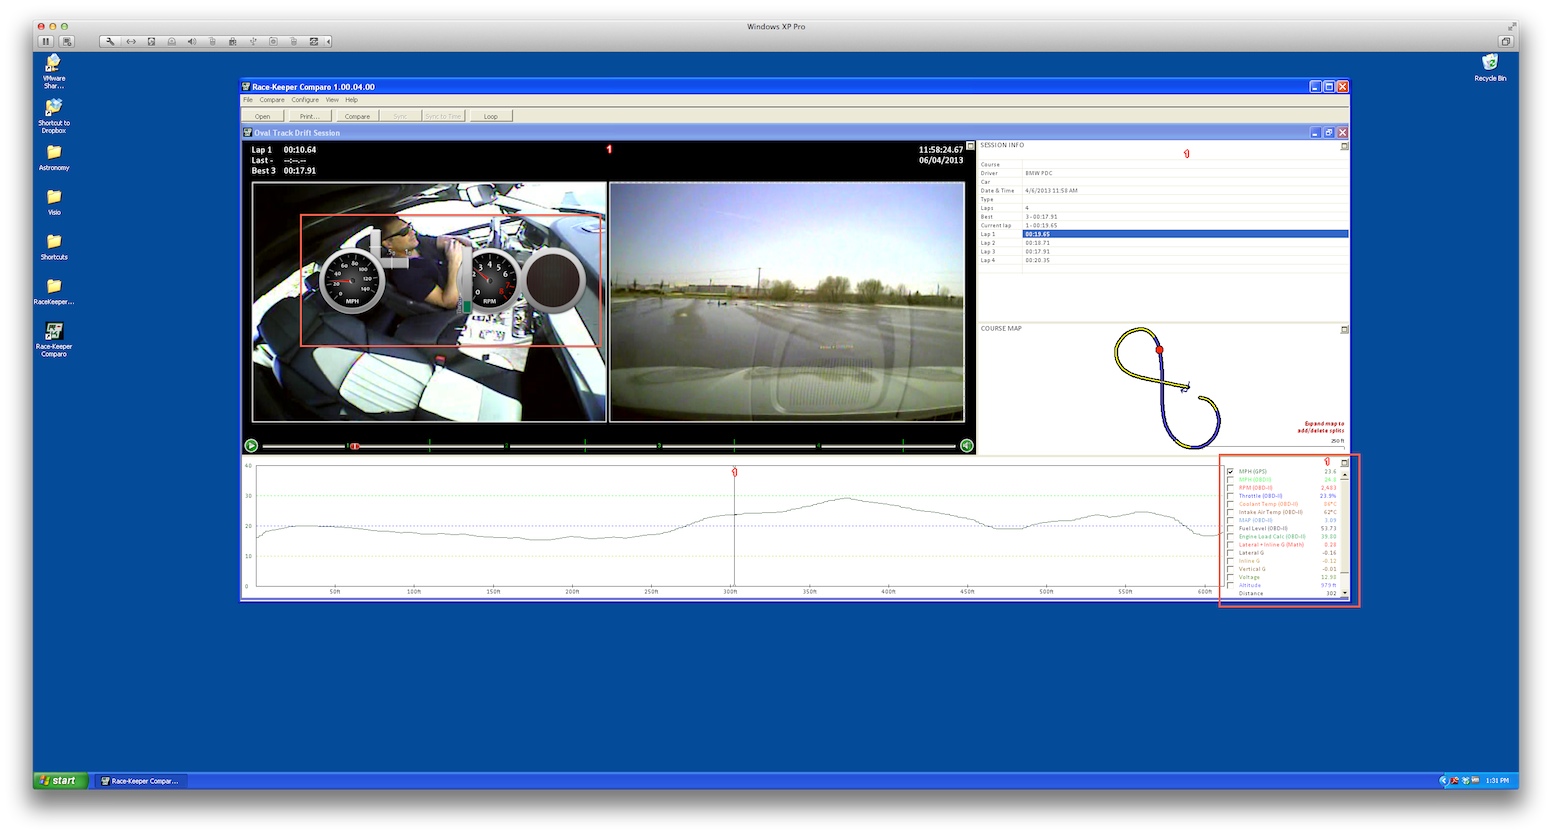This screenshot has width=1551, height=835.
Task: Click the forward-facing track video
Action: [x=787, y=302]
